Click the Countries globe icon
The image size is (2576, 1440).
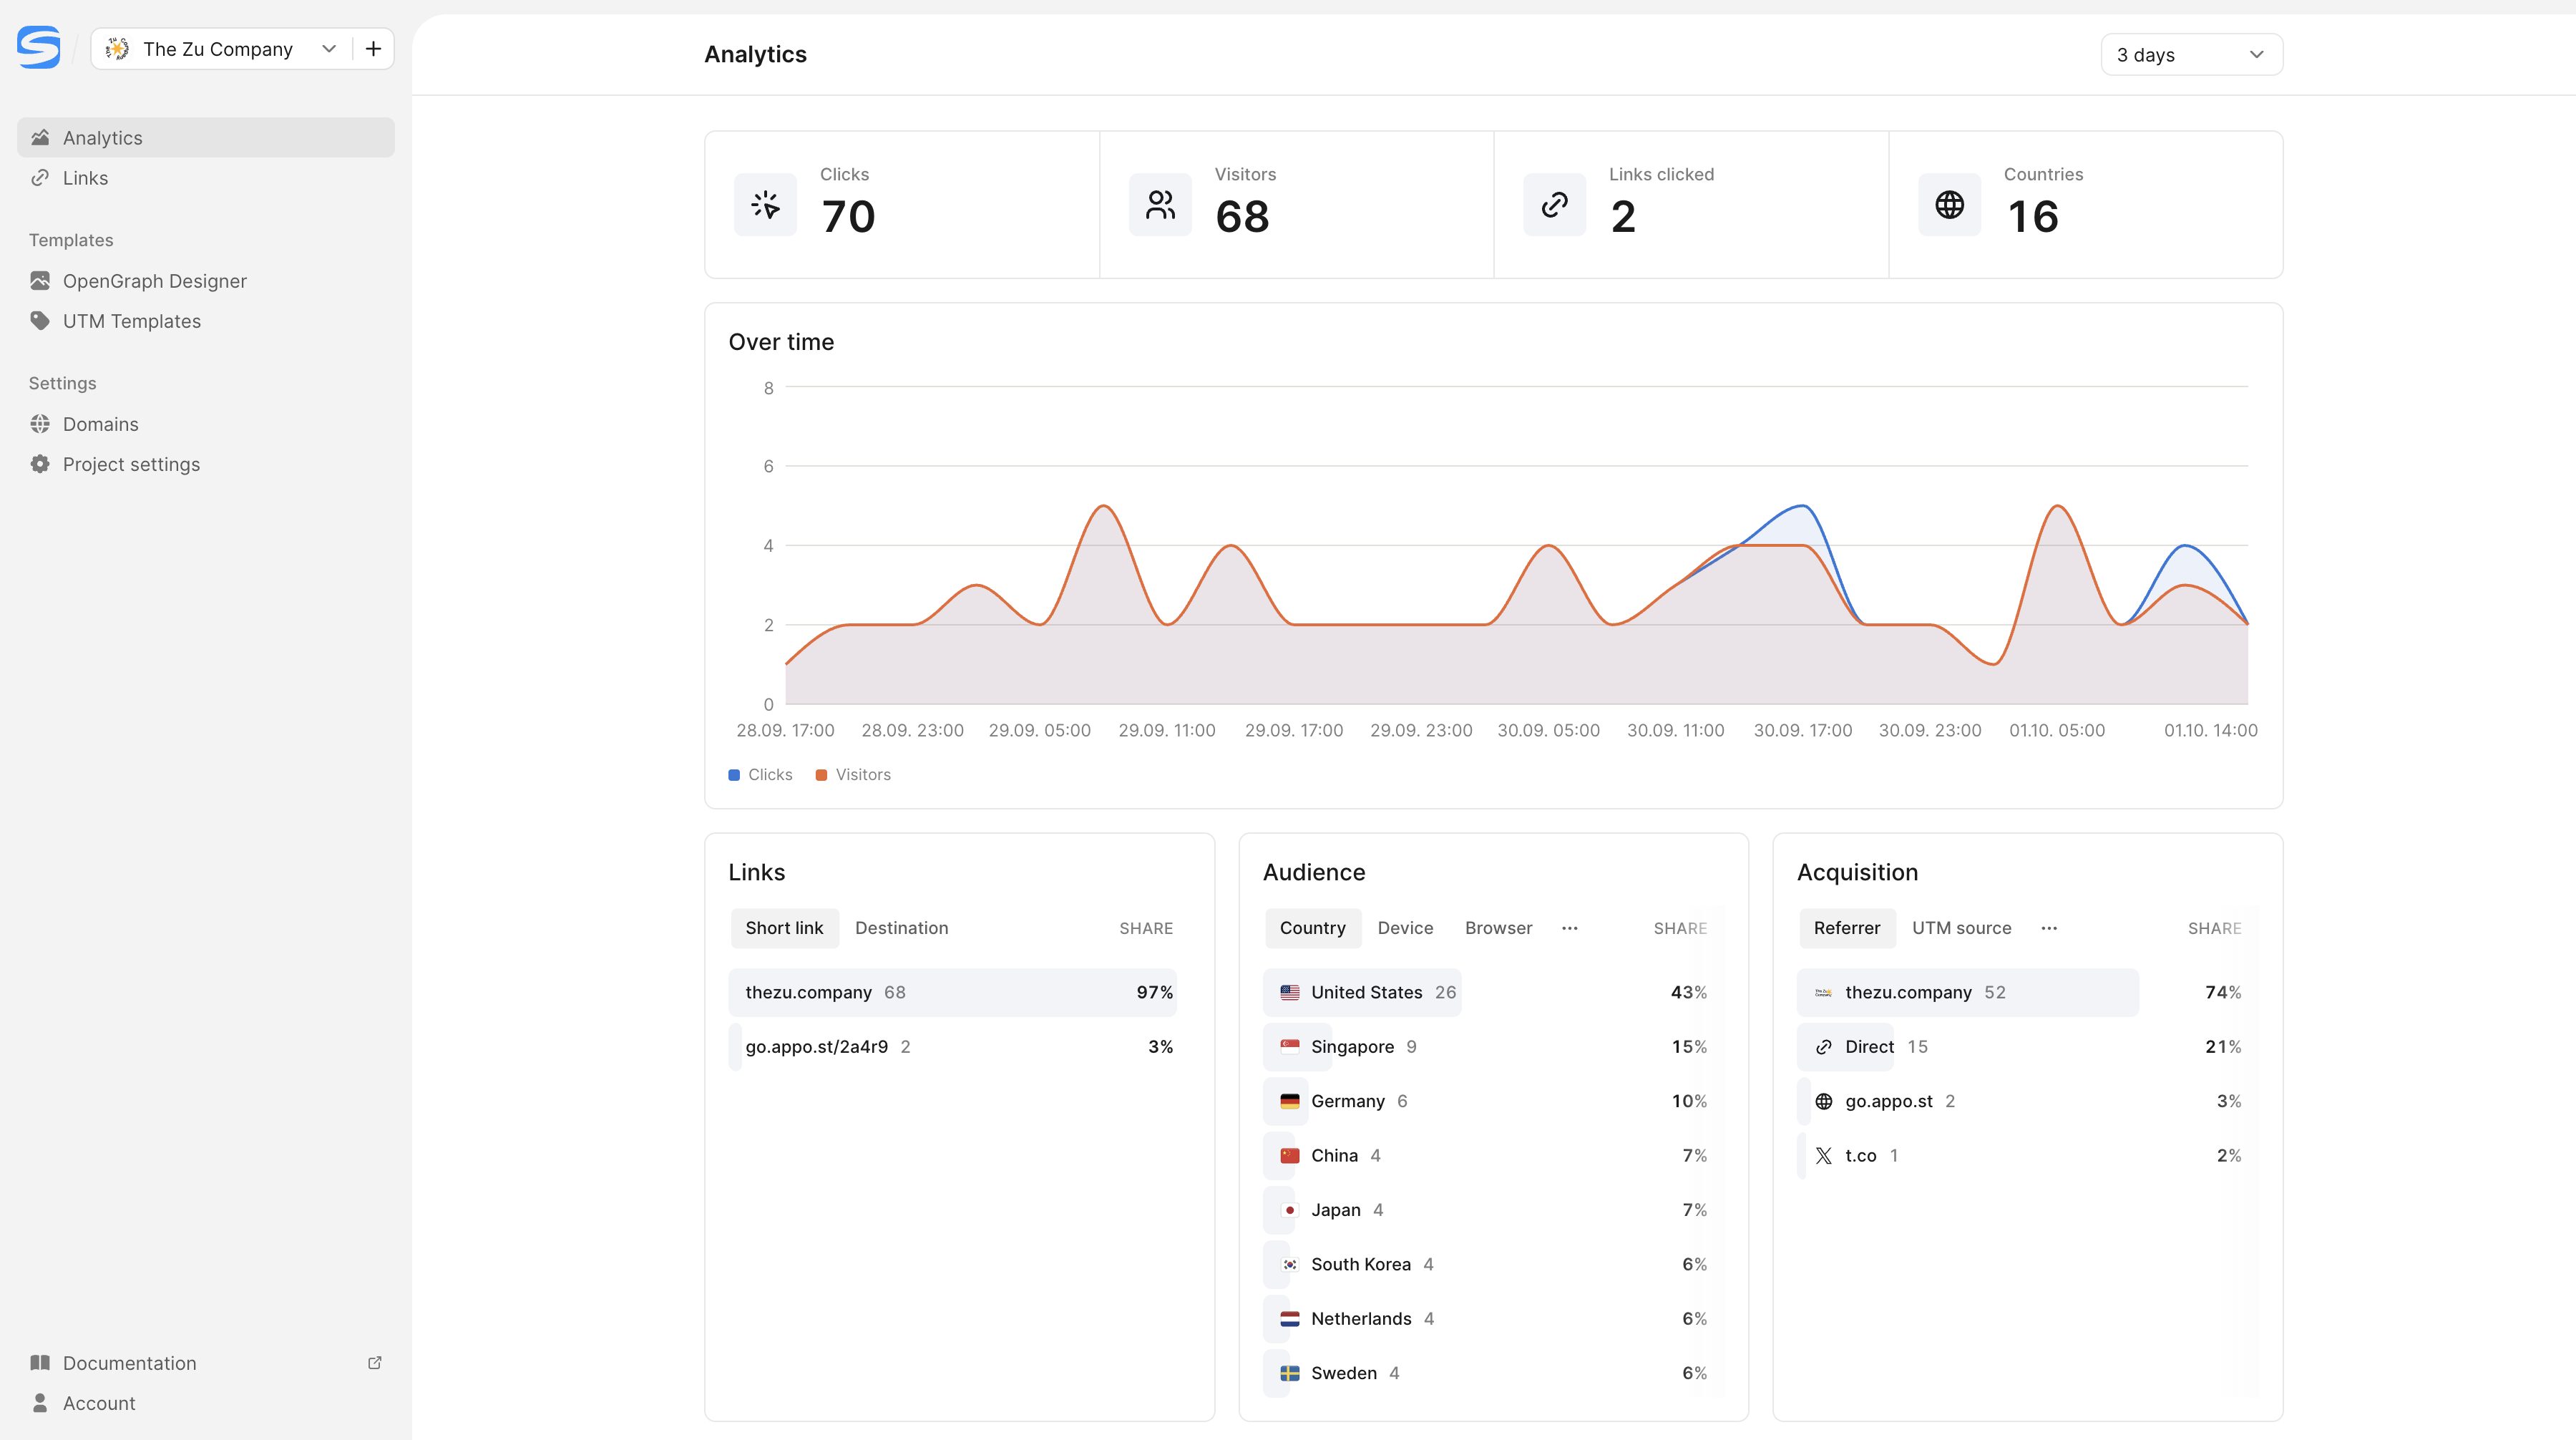pos(1949,205)
